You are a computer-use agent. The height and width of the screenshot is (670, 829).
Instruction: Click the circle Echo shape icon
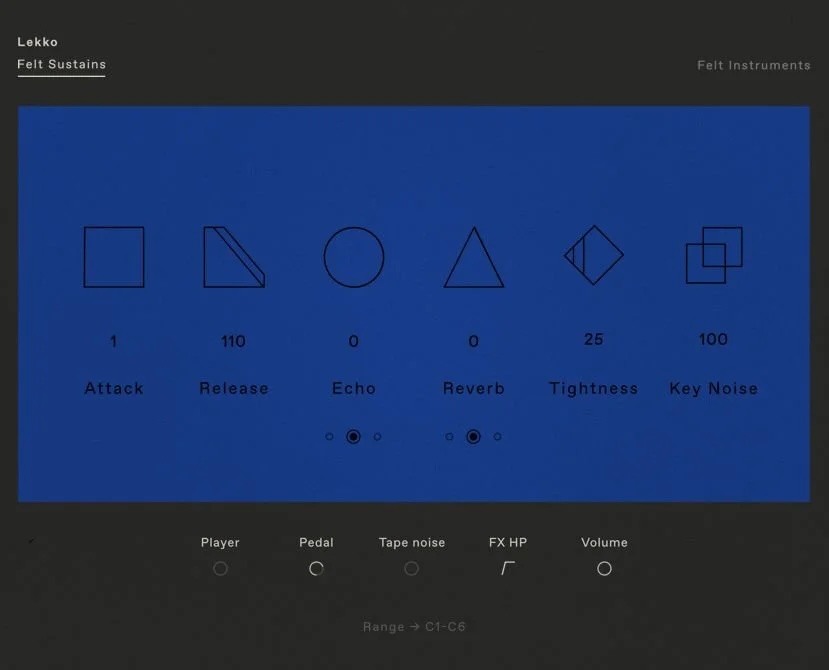pyautogui.click(x=354, y=257)
